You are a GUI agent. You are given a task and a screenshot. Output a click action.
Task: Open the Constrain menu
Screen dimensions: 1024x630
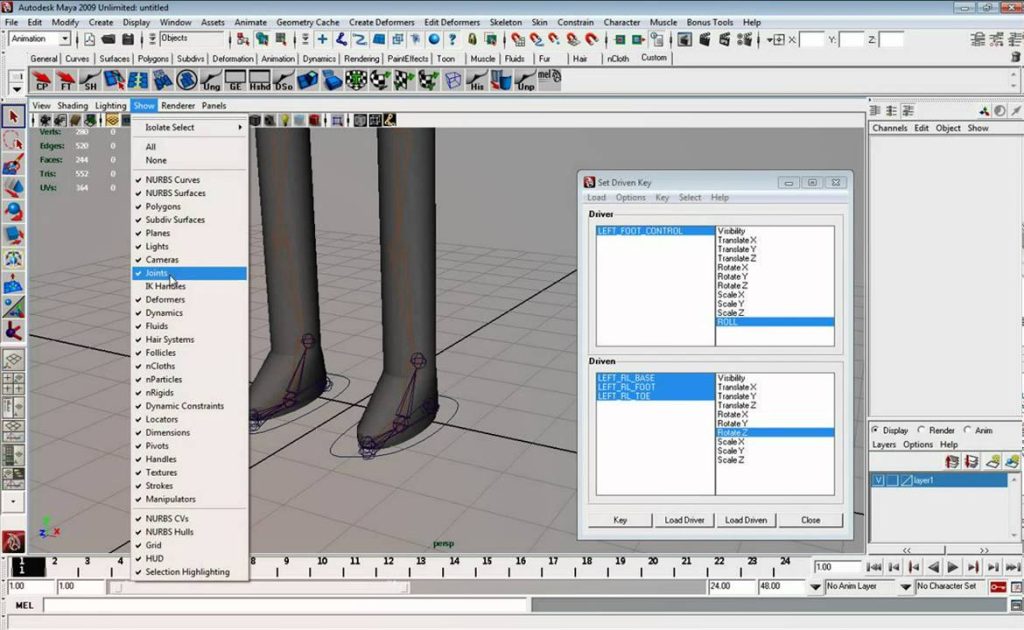pyautogui.click(x=575, y=22)
